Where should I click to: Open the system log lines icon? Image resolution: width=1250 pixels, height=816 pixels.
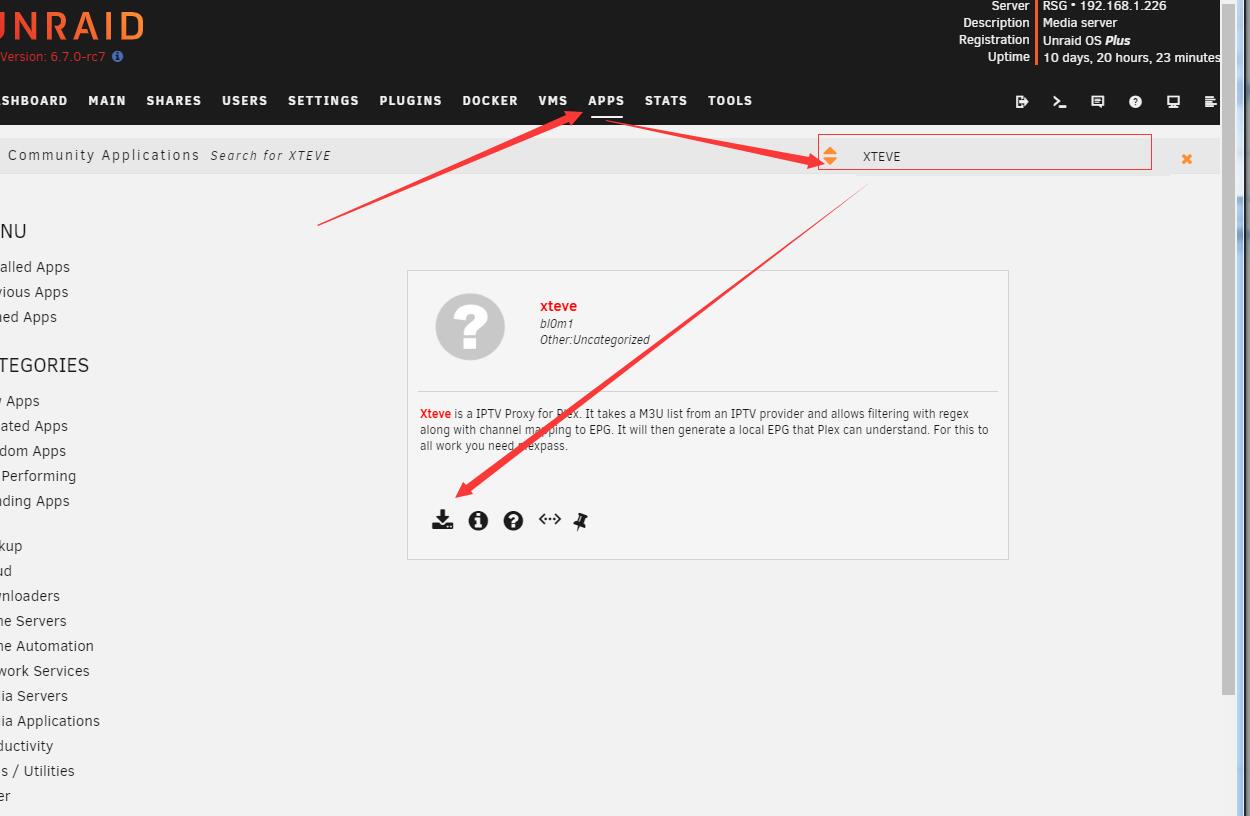click(1210, 101)
